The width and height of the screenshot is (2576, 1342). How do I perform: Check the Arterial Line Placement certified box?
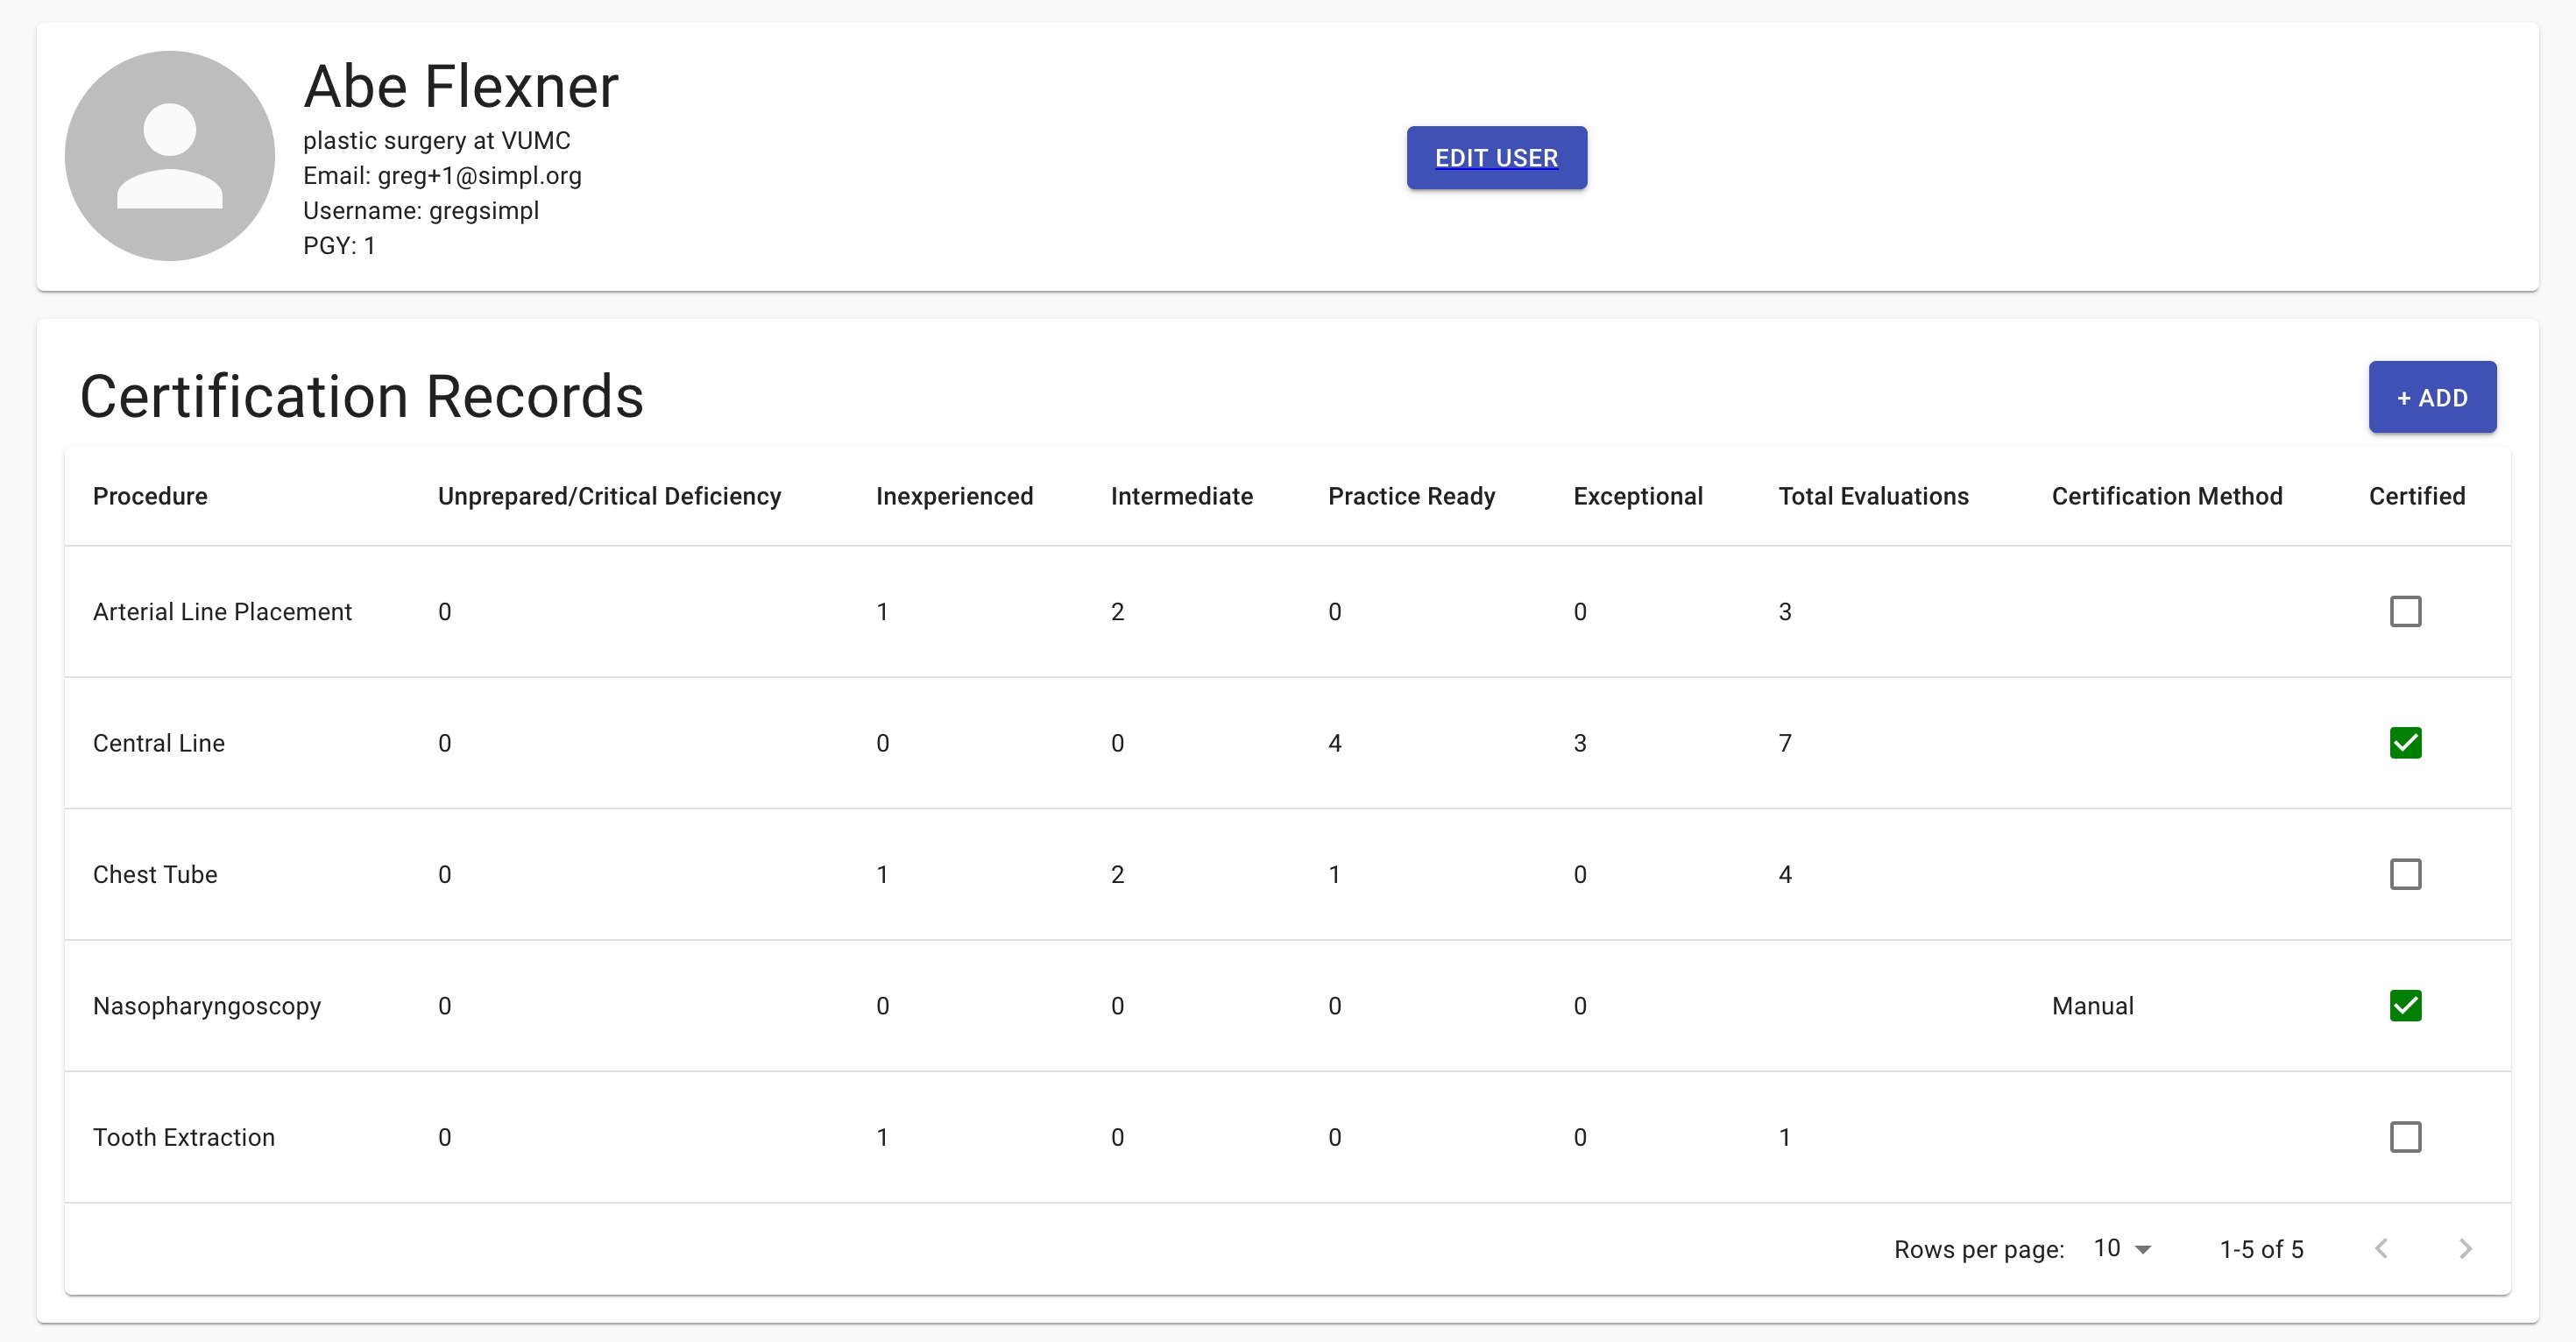2405,611
